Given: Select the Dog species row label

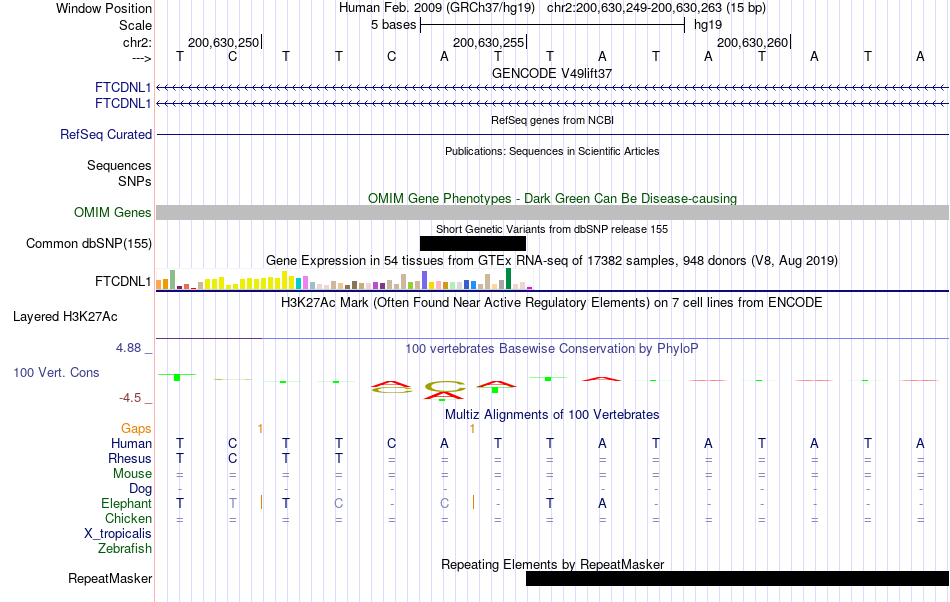Looking at the screenshot, I should point(140,488).
